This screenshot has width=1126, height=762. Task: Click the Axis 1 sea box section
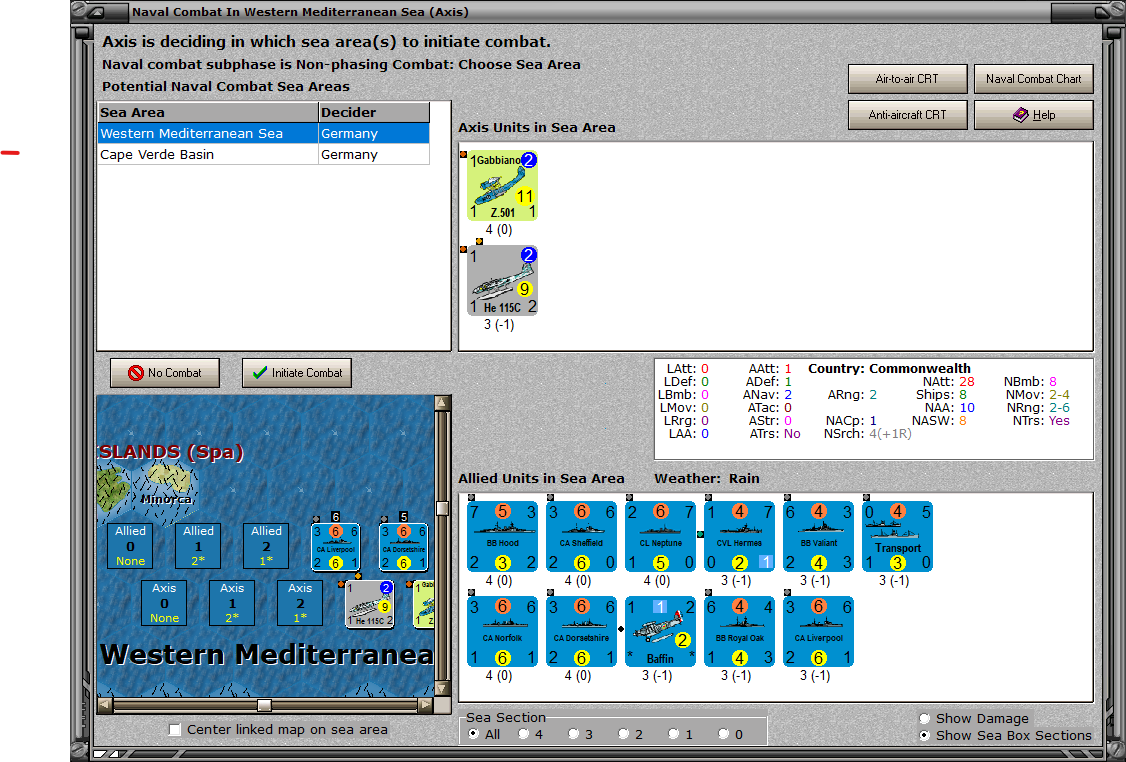click(x=232, y=603)
